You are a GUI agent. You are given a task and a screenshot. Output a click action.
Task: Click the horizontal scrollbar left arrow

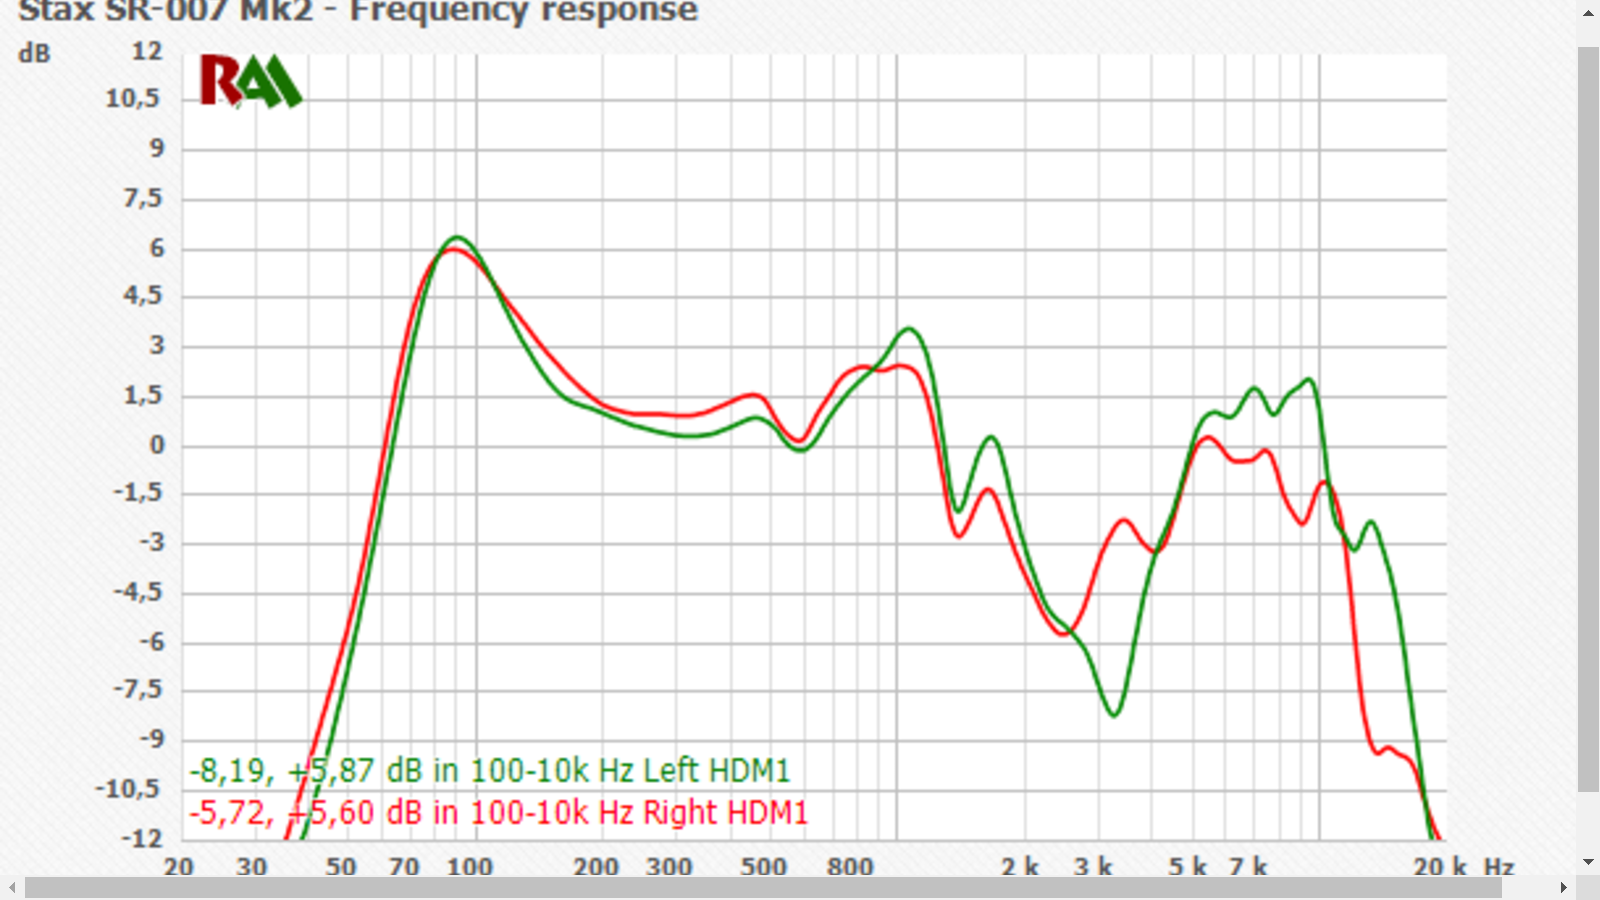(12, 888)
